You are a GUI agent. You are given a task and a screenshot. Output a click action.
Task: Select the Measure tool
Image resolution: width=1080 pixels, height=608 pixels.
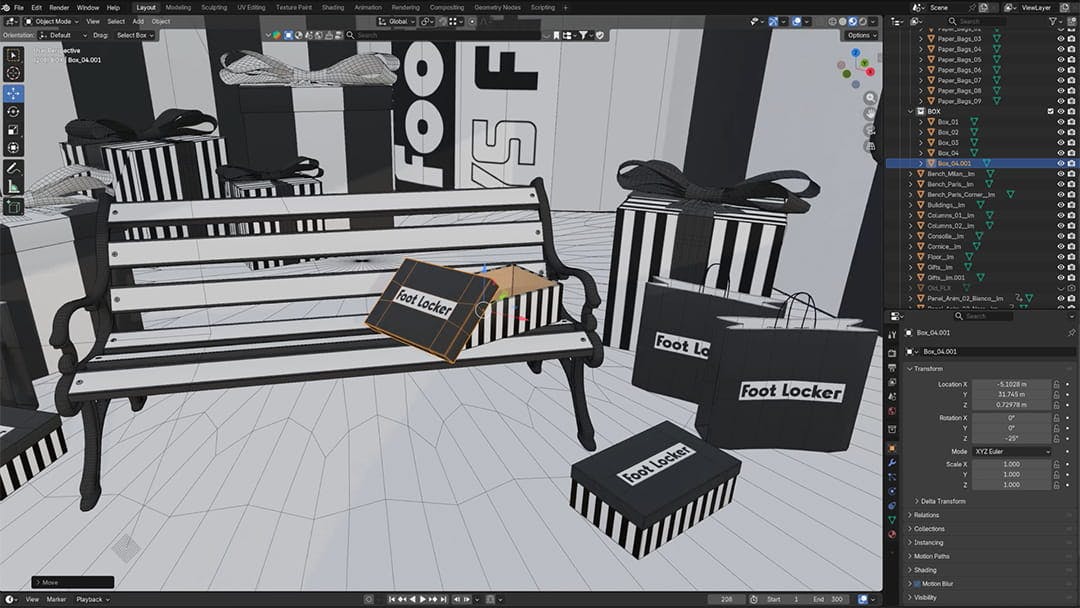[x=13, y=186]
